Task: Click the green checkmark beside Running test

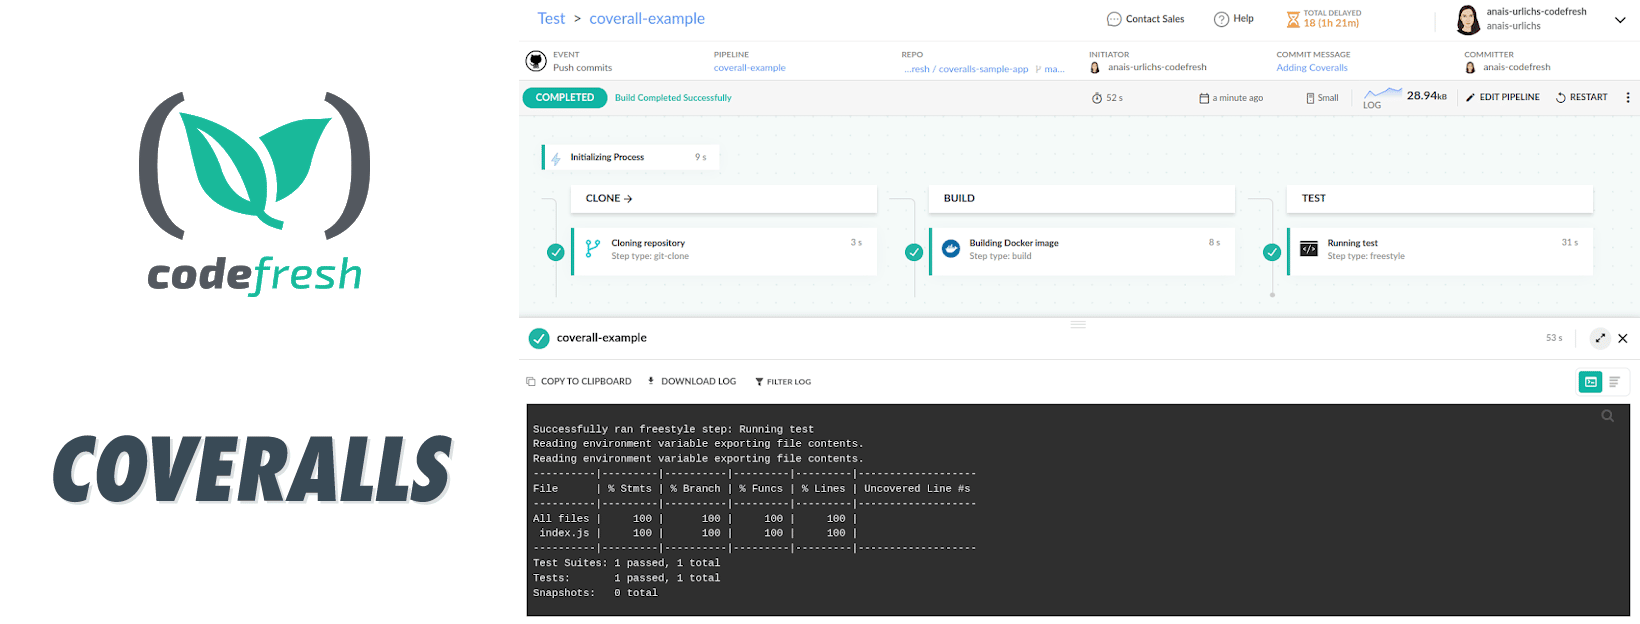Action: point(1272,253)
